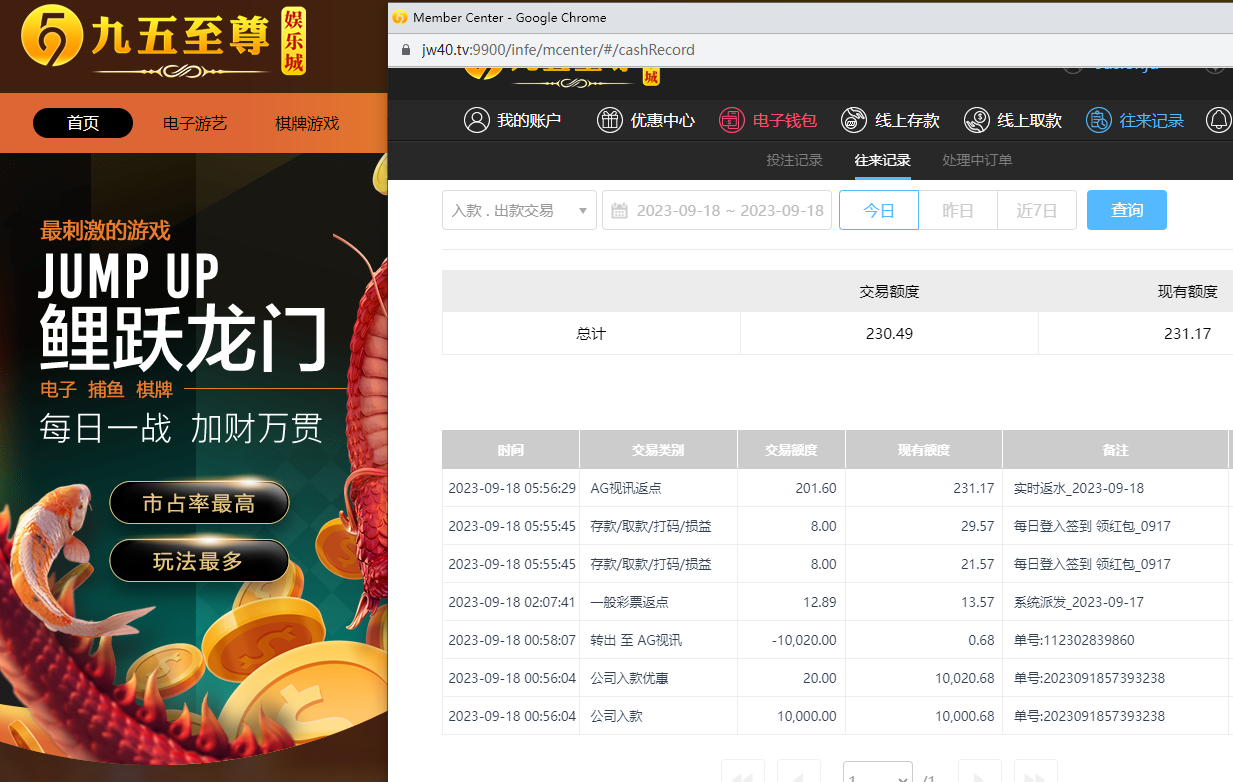1233x782 pixels.
Task: Click amount -10,020.00 cell
Action: [804, 640]
